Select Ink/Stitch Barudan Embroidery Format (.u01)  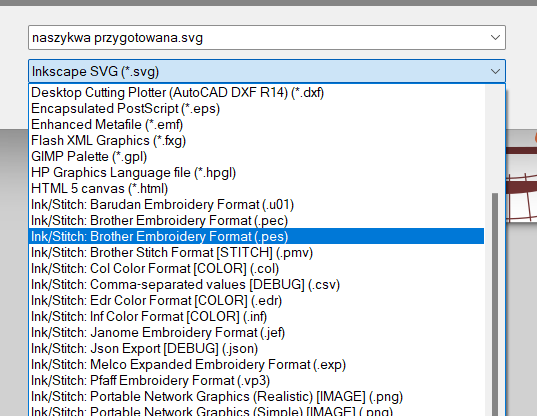(x=256, y=204)
